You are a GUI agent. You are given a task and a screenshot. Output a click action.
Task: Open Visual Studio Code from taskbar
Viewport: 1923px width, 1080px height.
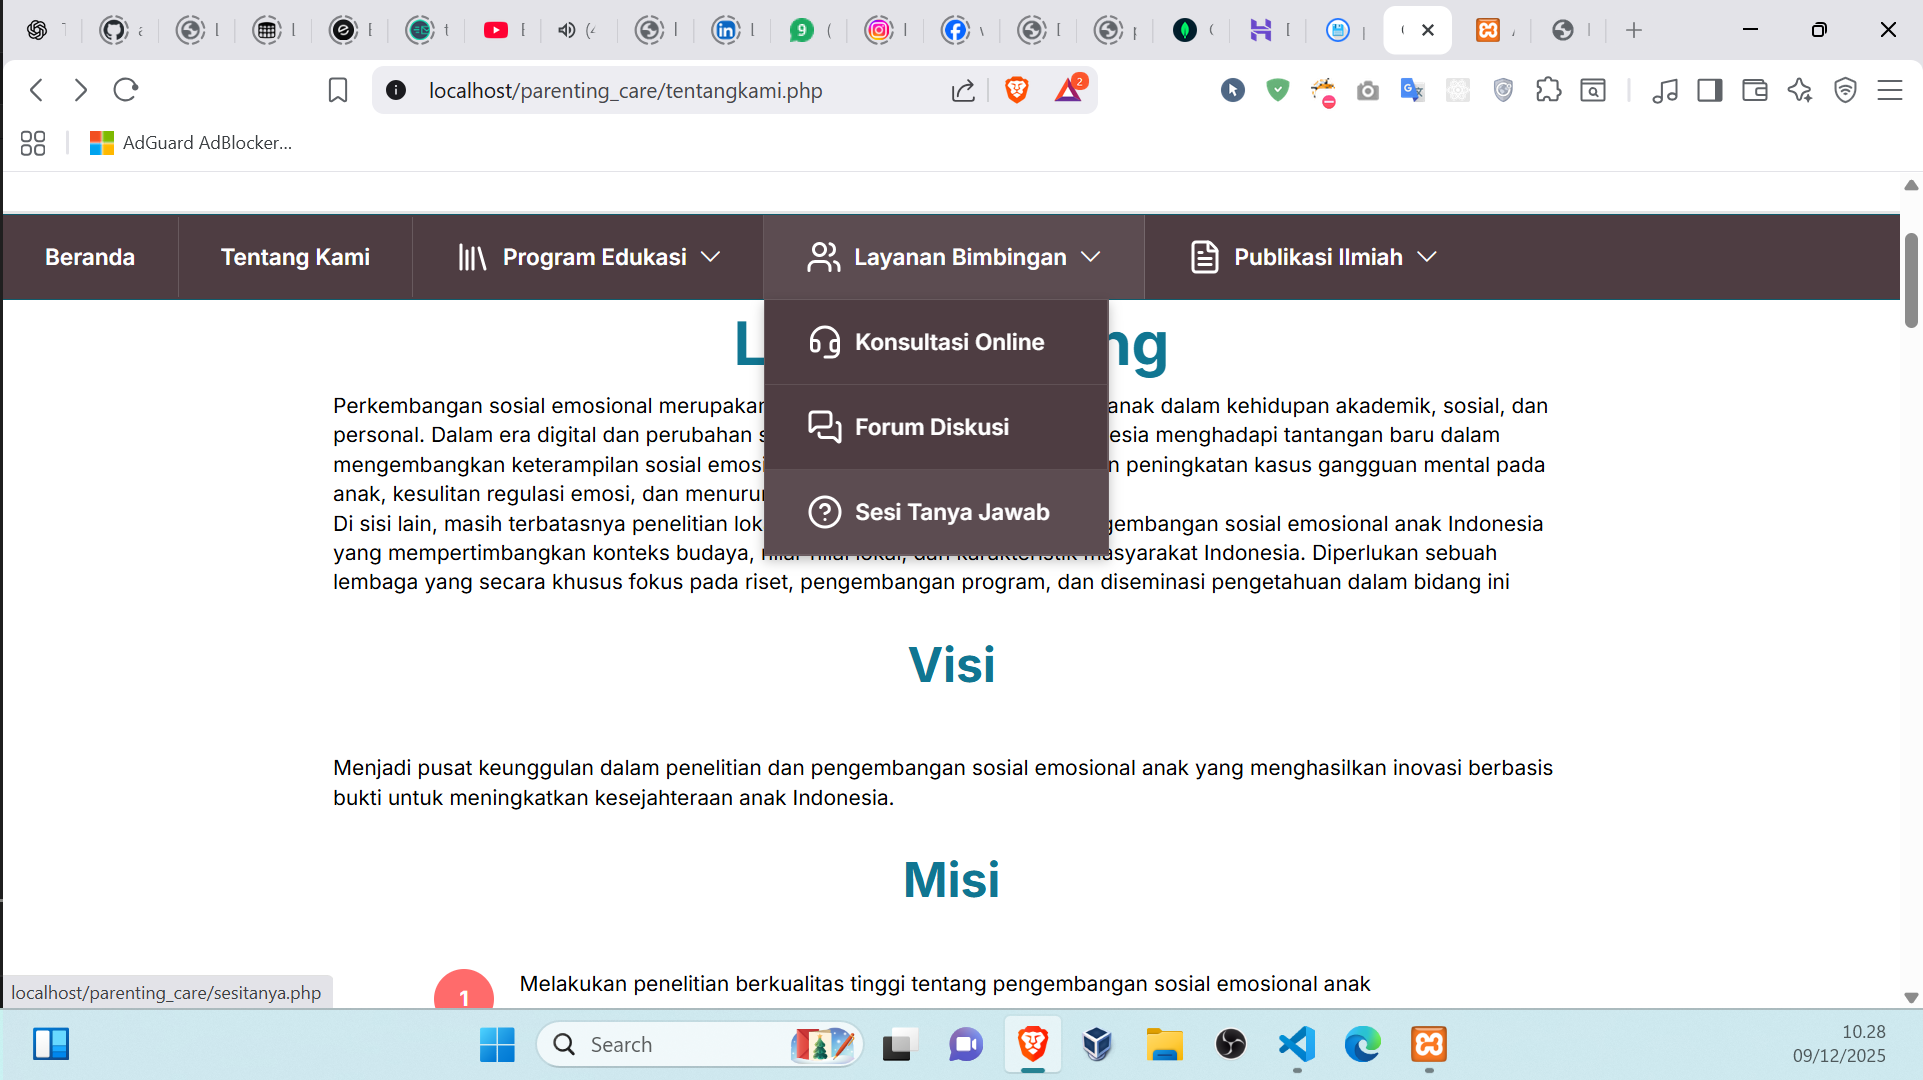point(1296,1044)
